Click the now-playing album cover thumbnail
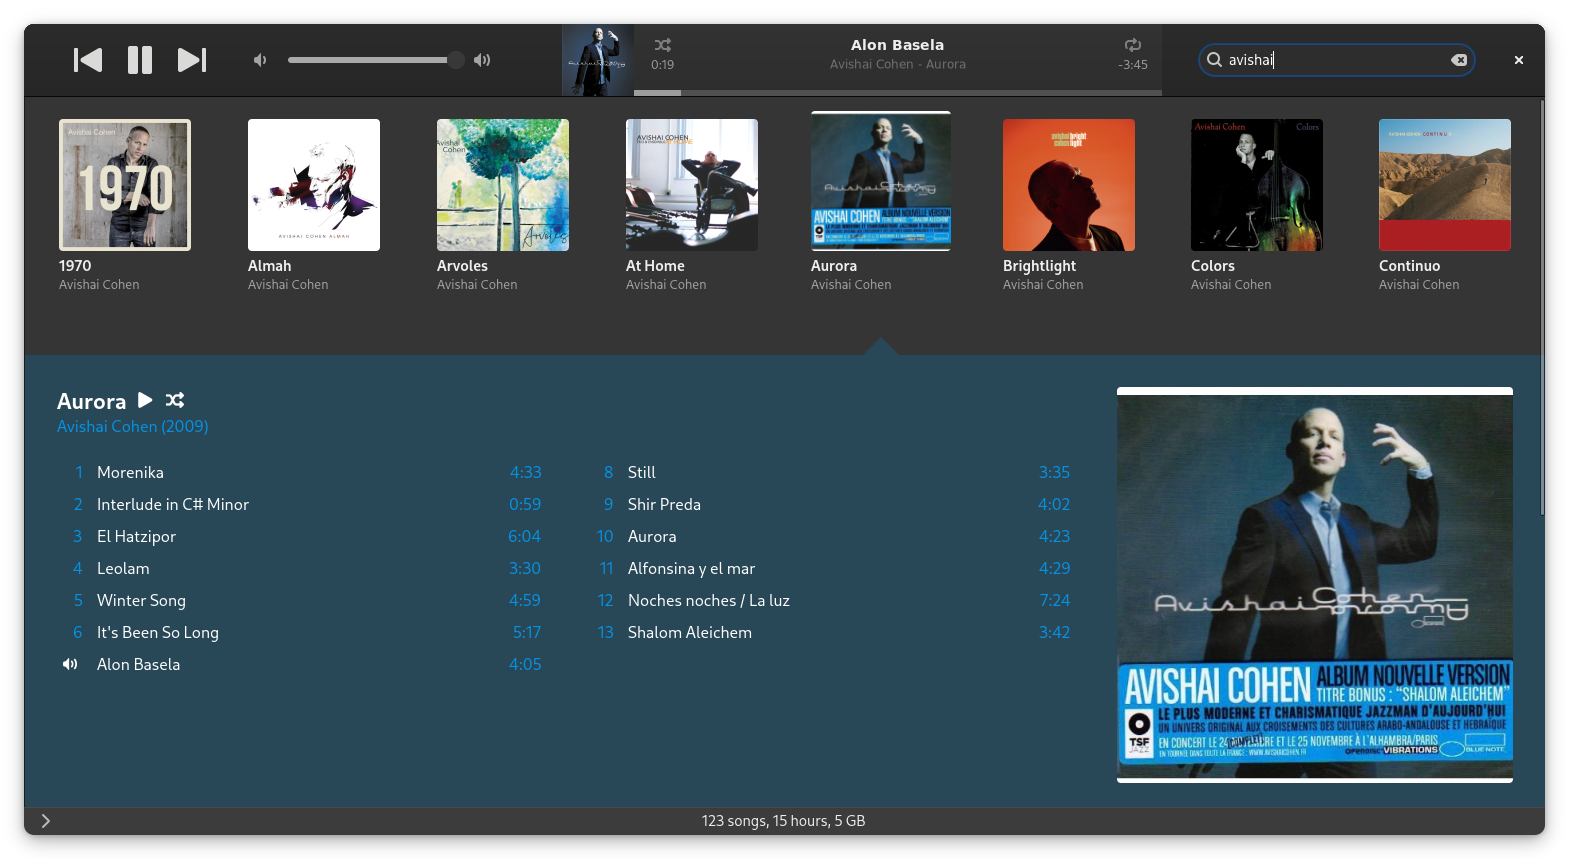The width and height of the screenshot is (1569, 859). coord(598,61)
